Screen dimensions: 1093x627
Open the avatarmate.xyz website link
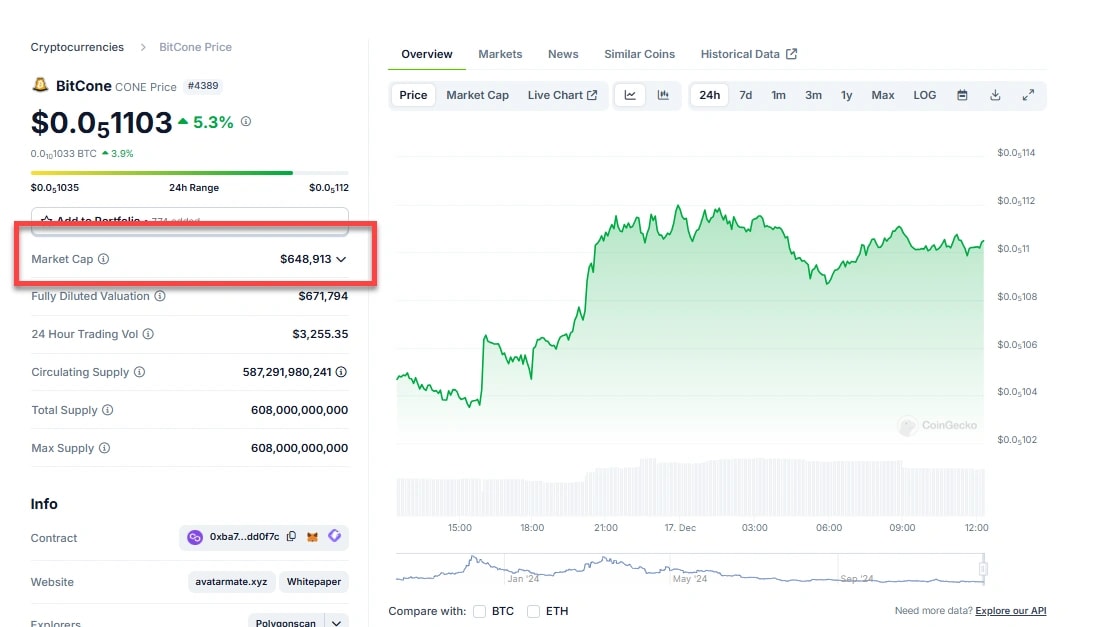230,581
